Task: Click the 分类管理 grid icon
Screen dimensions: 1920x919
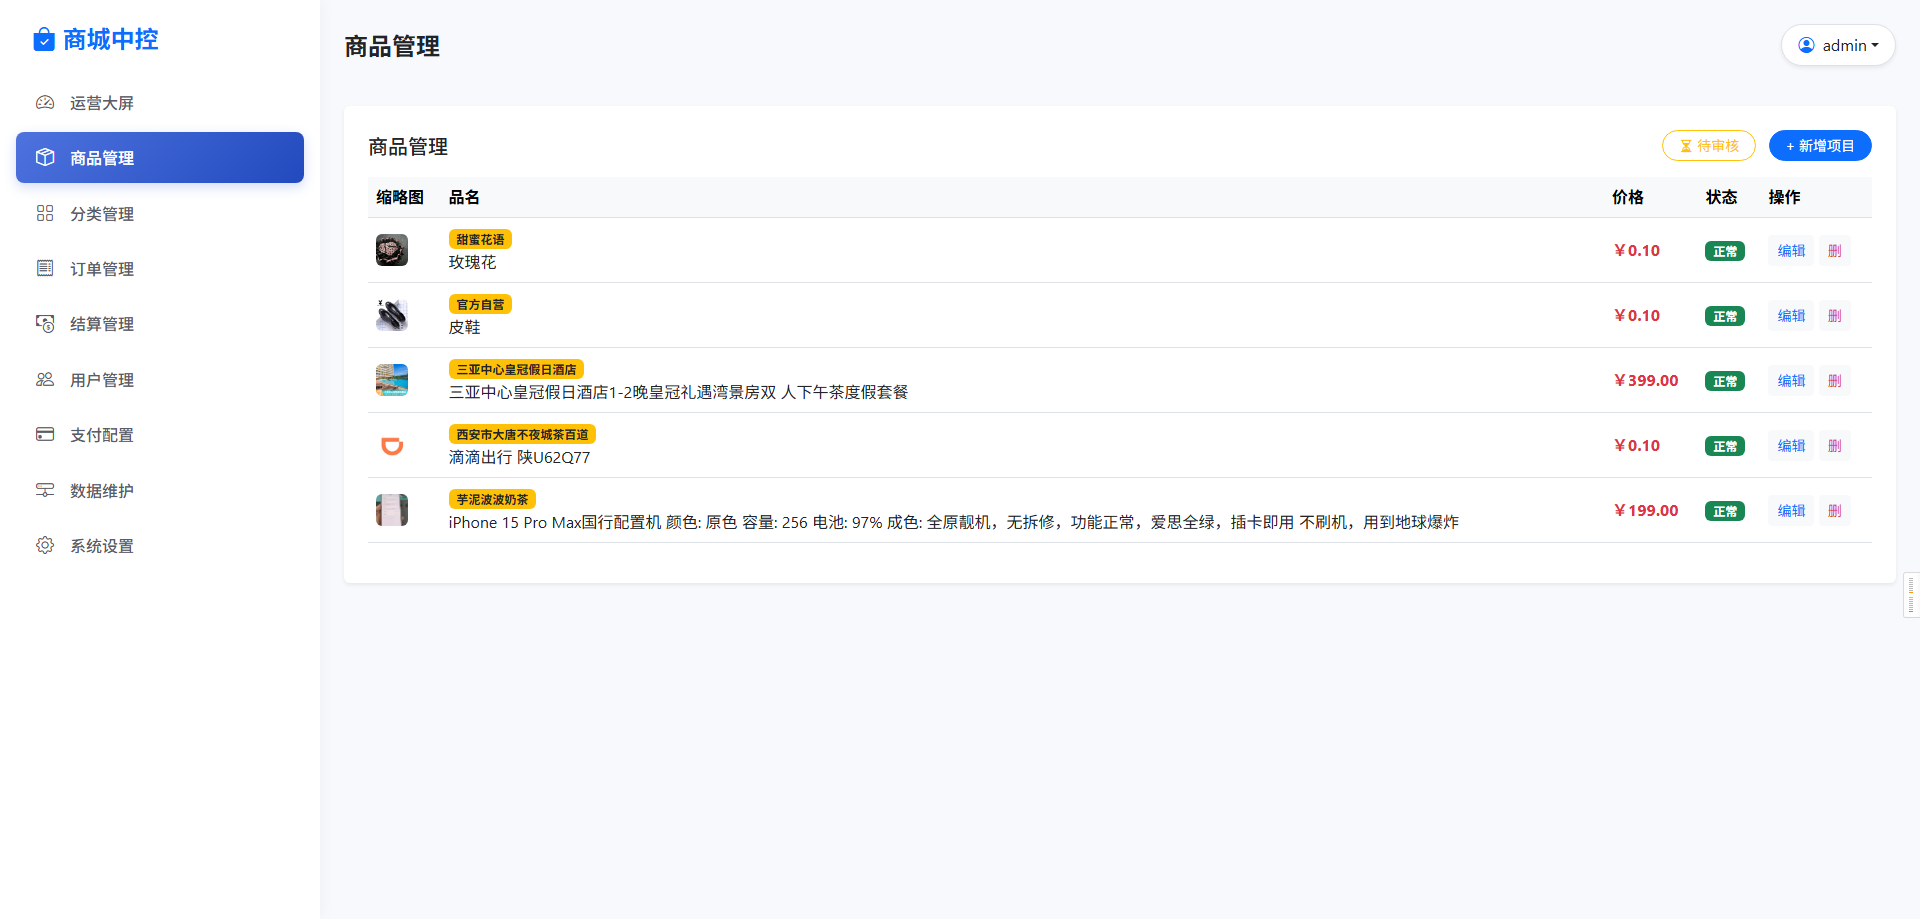Action: tap(45, 213)
